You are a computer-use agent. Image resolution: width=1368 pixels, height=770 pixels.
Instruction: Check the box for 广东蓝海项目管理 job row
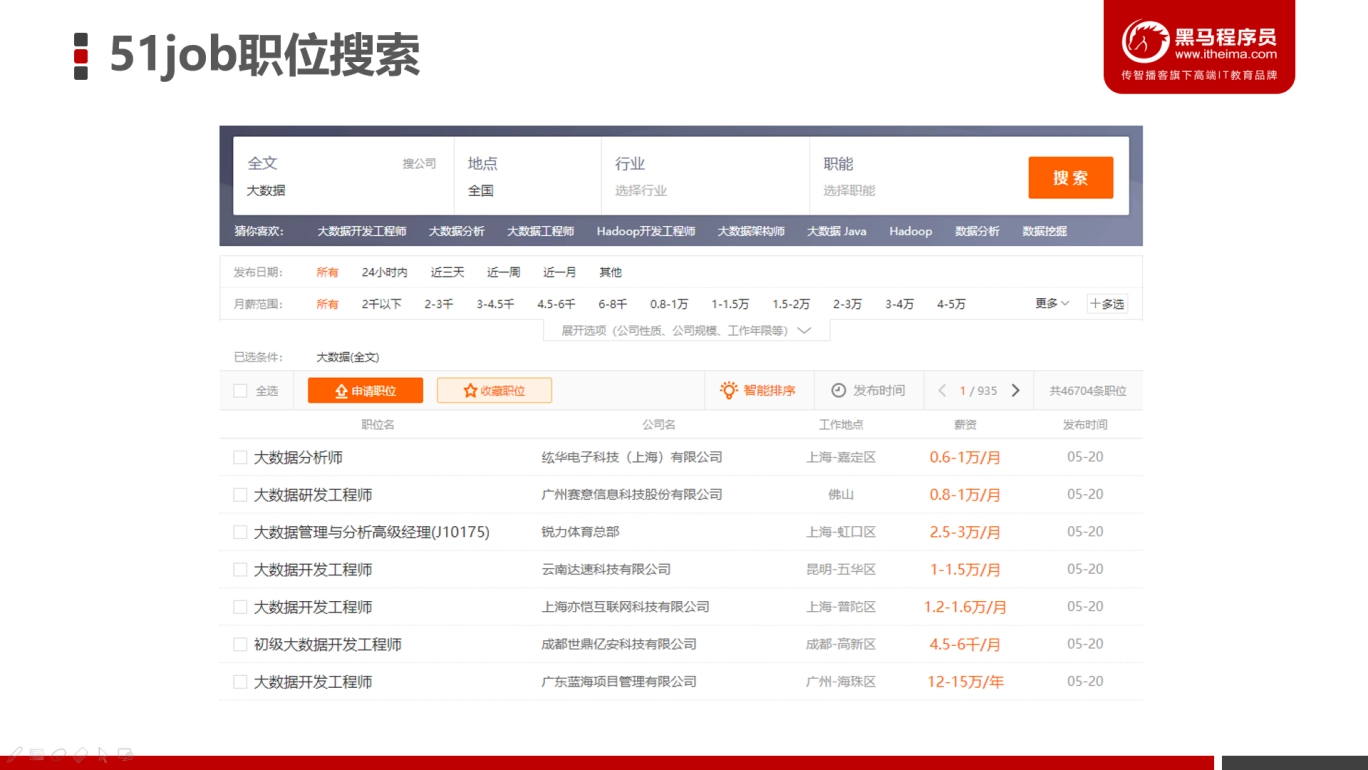240,681
